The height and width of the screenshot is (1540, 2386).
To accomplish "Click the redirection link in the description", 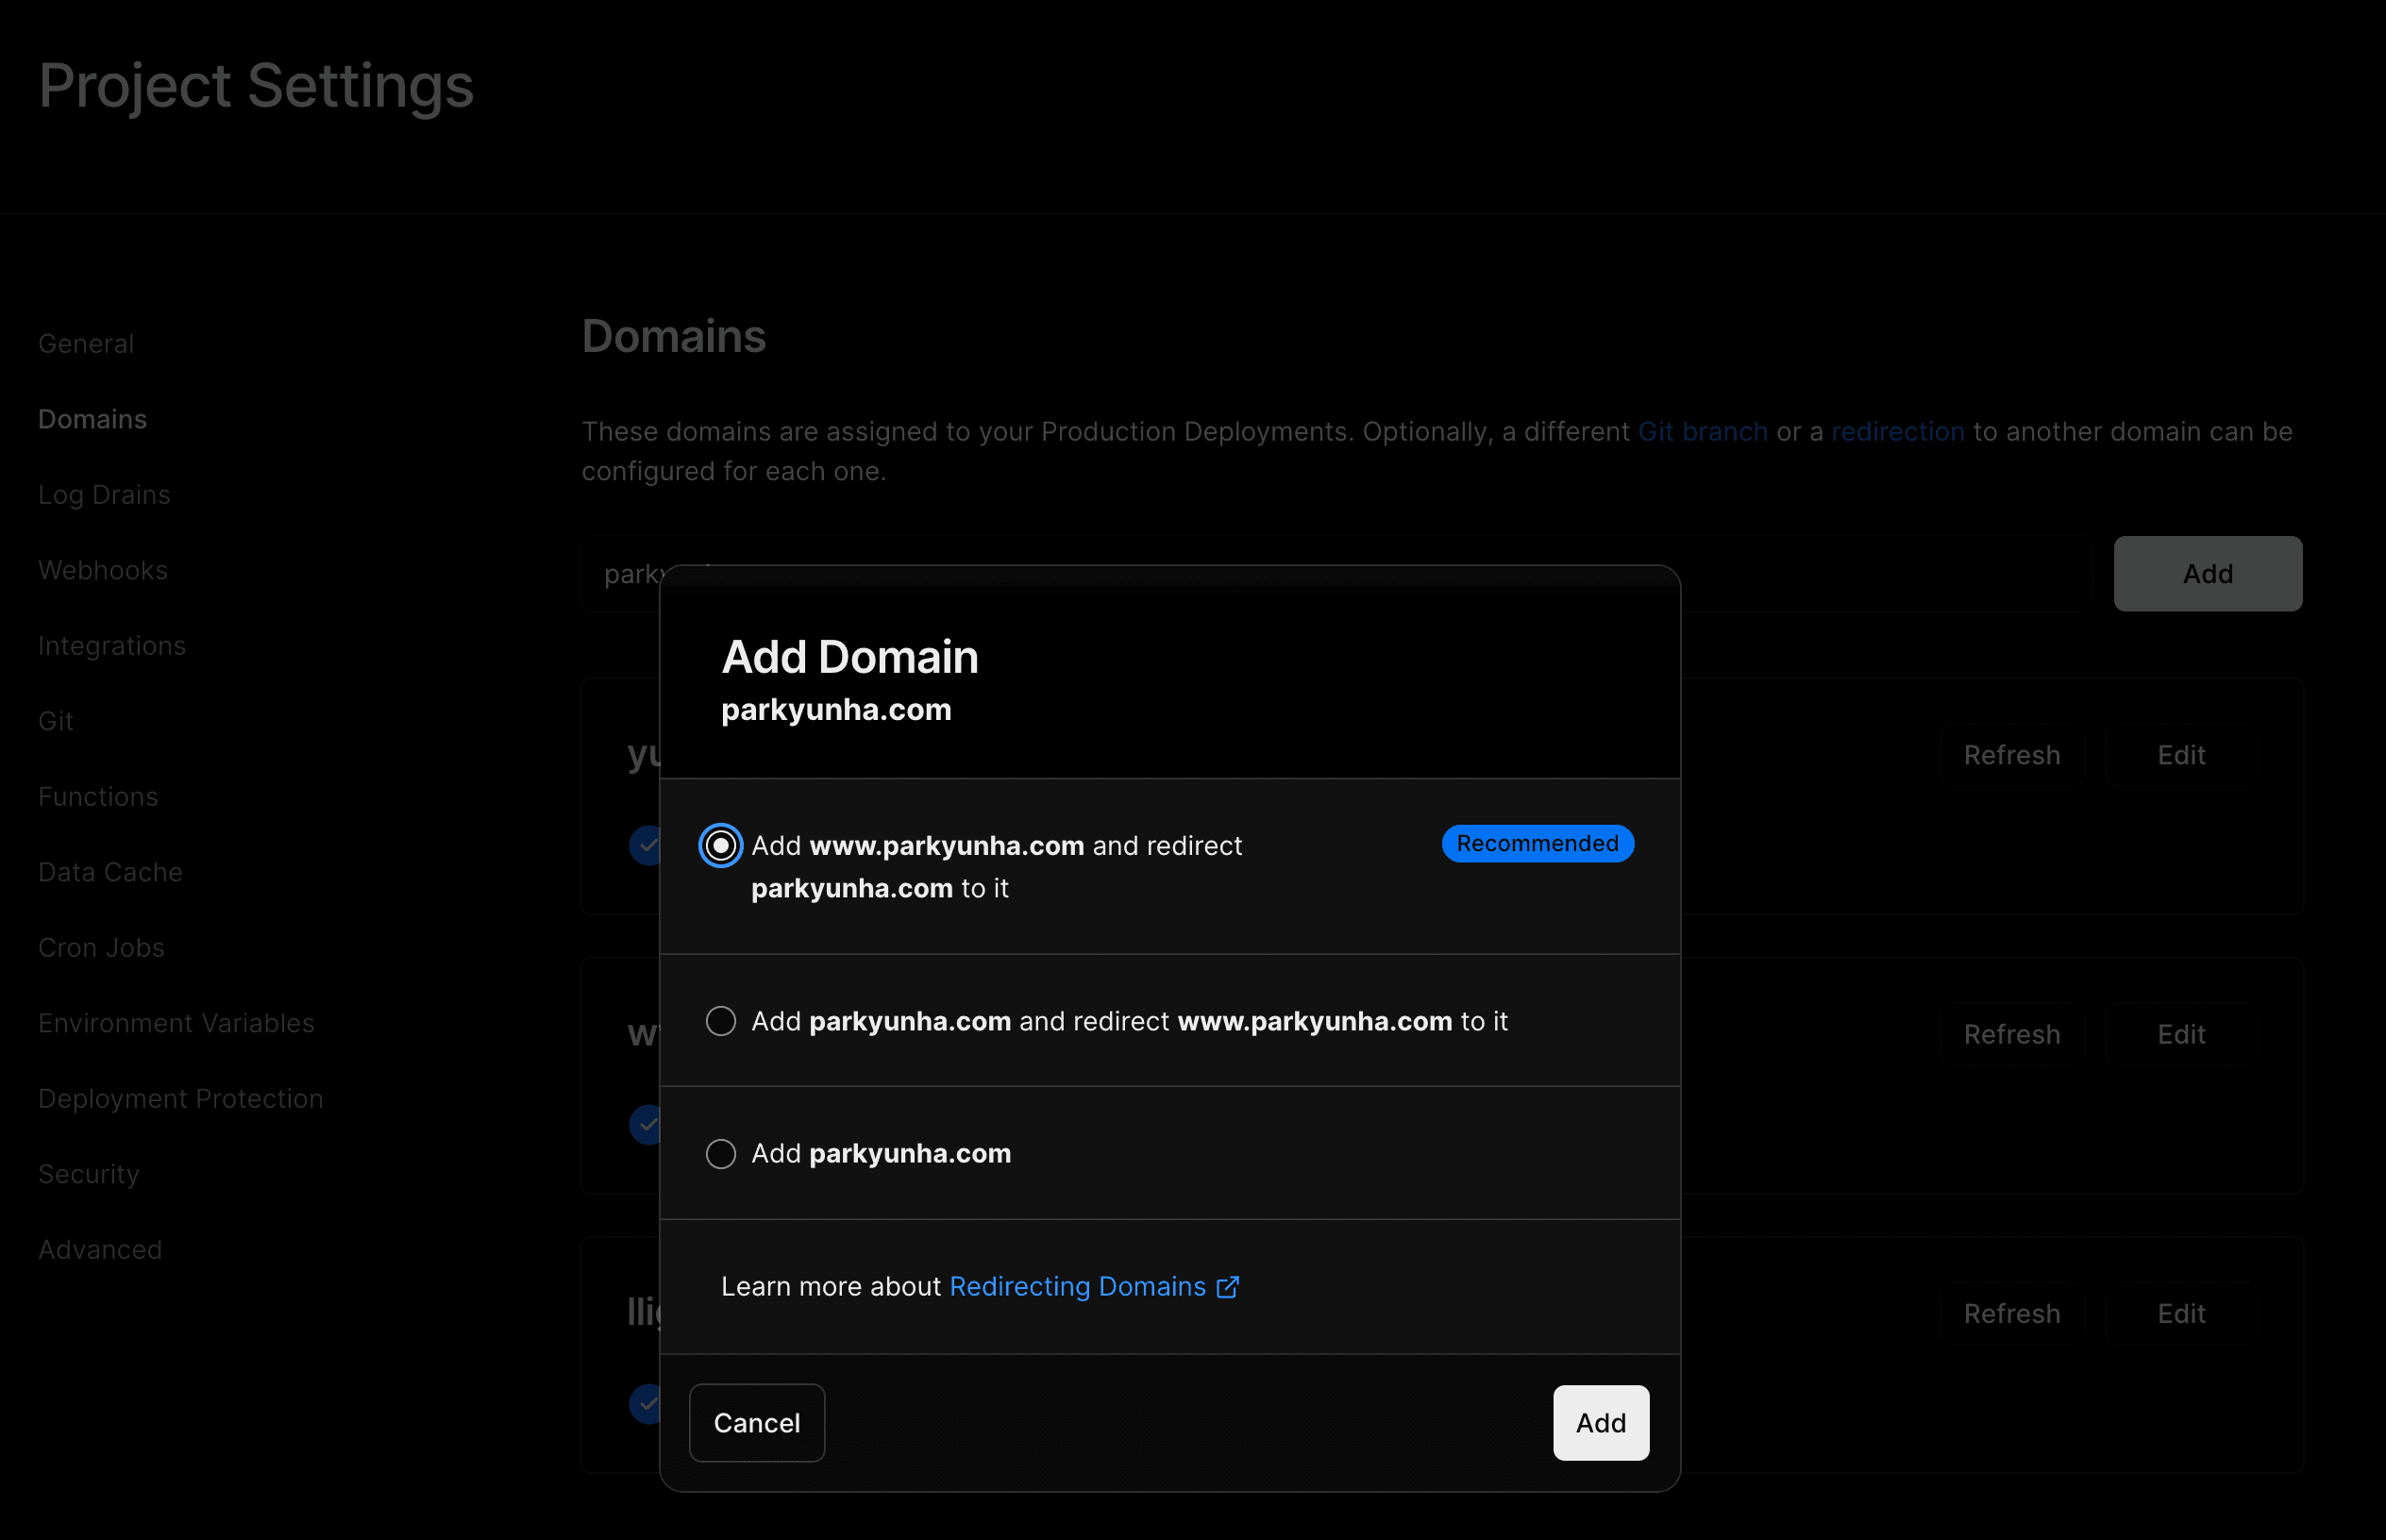I will click(1897, 432).
